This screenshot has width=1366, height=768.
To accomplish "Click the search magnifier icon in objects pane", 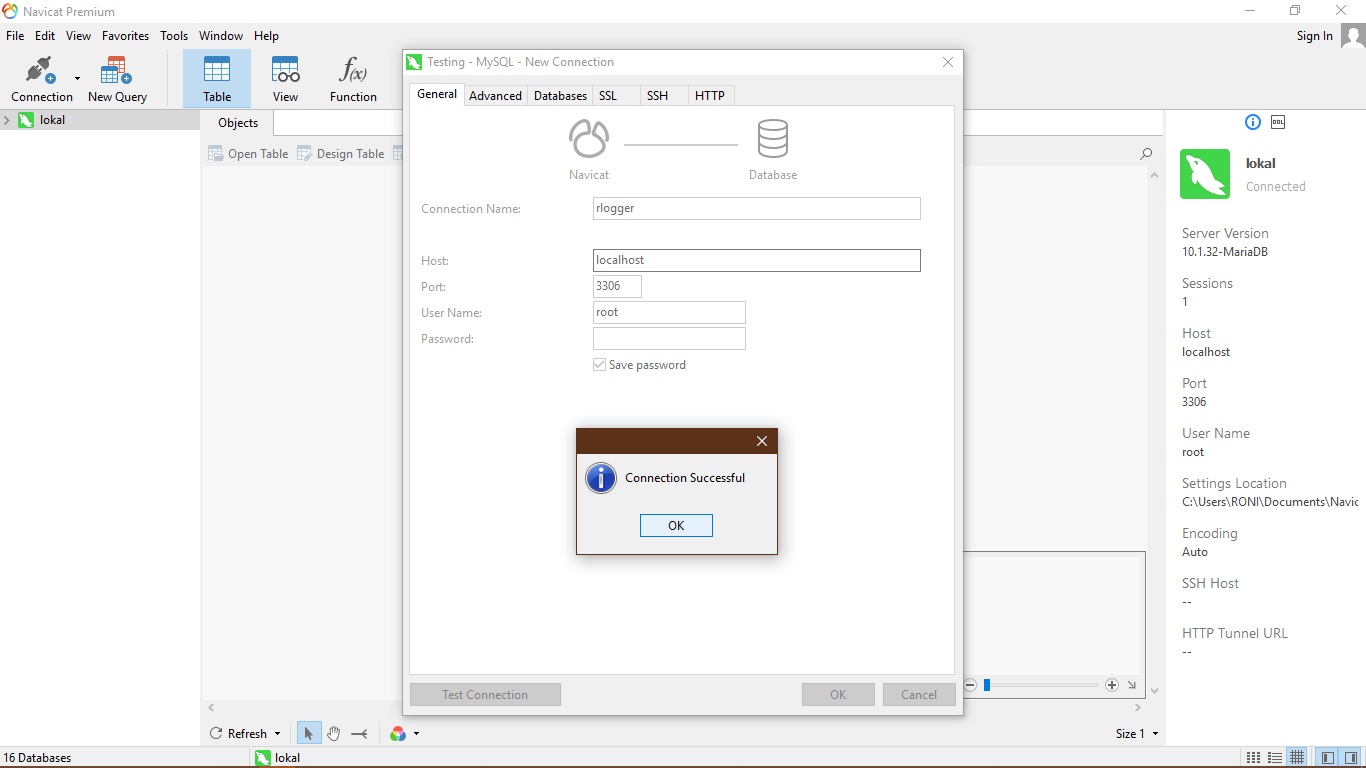I will pos(1146,154).
